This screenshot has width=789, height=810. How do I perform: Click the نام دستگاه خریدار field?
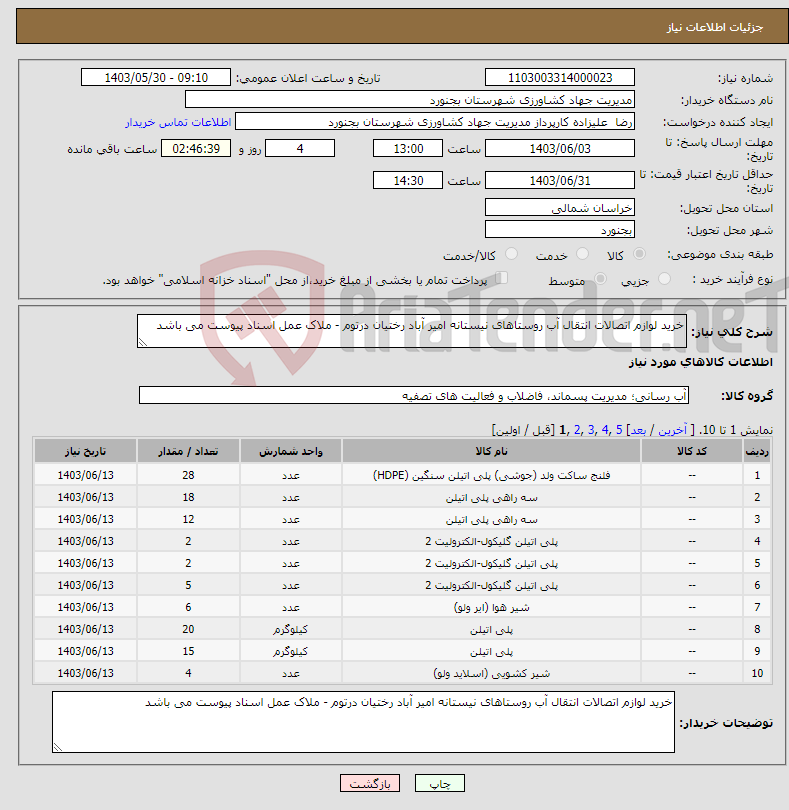pos(410,100)
